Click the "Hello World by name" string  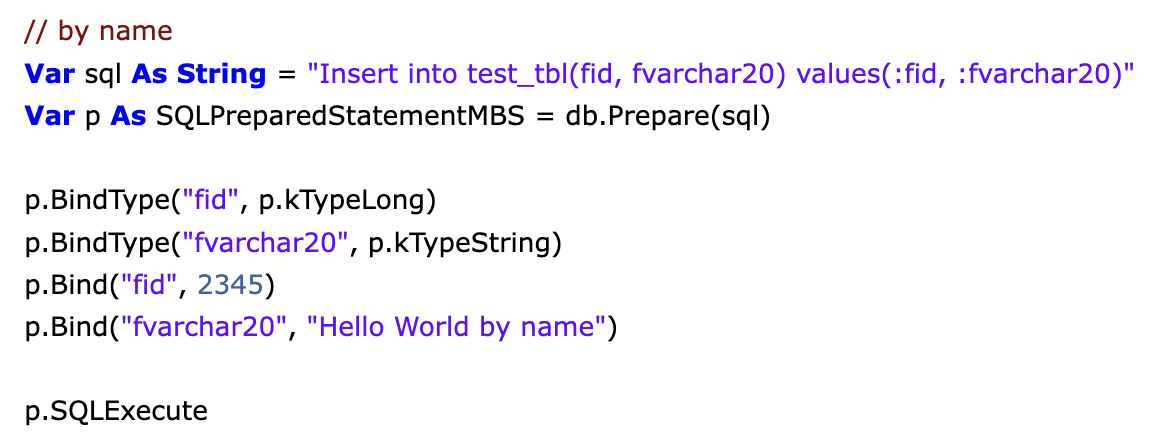(455, 327)
